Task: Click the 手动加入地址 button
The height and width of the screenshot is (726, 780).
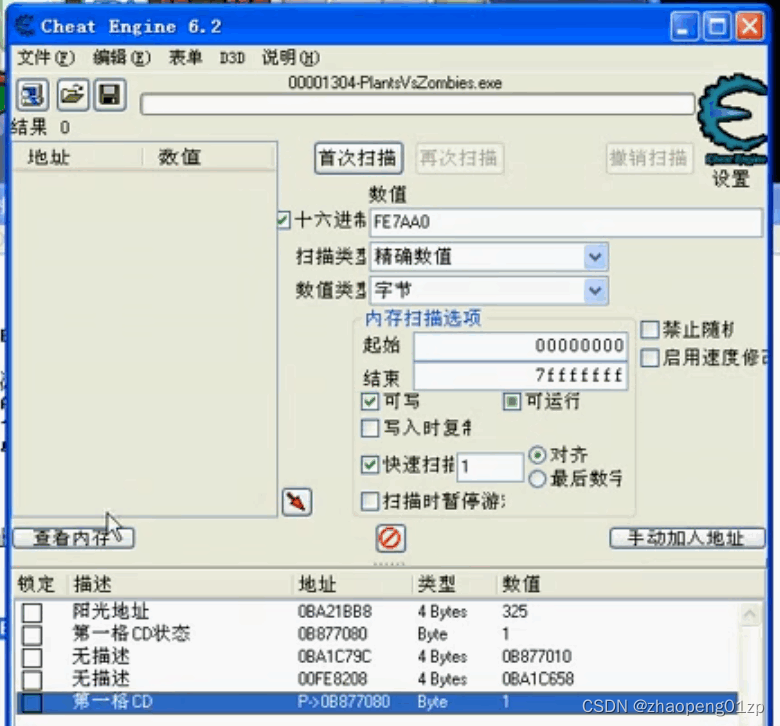Action: 687,538
